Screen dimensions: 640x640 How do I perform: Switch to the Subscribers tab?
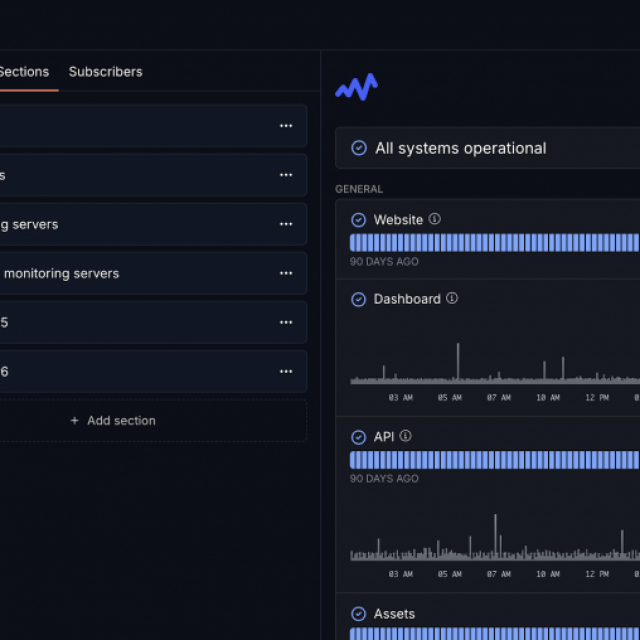tap(105, 72)
